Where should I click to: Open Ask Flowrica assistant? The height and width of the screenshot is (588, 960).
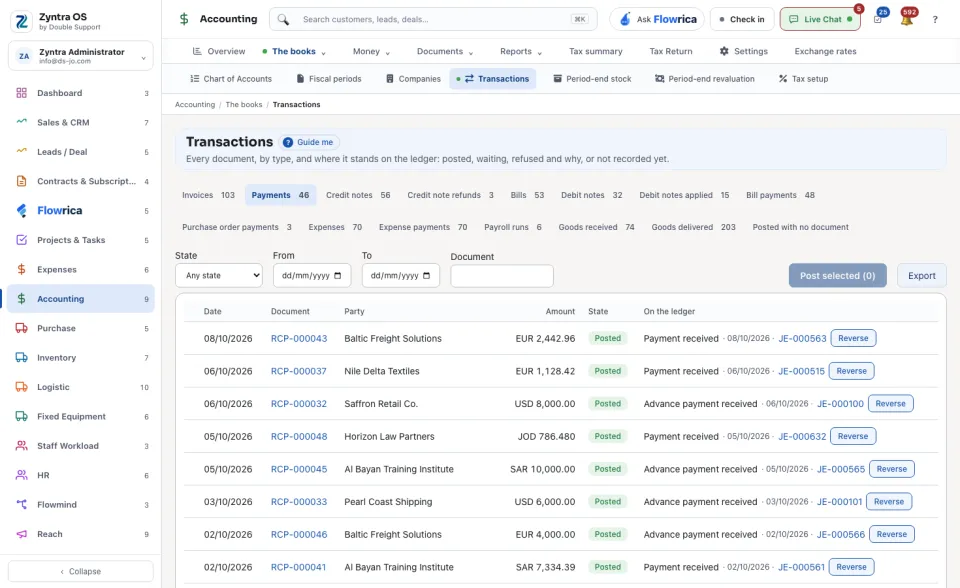[x=657, y=20]
